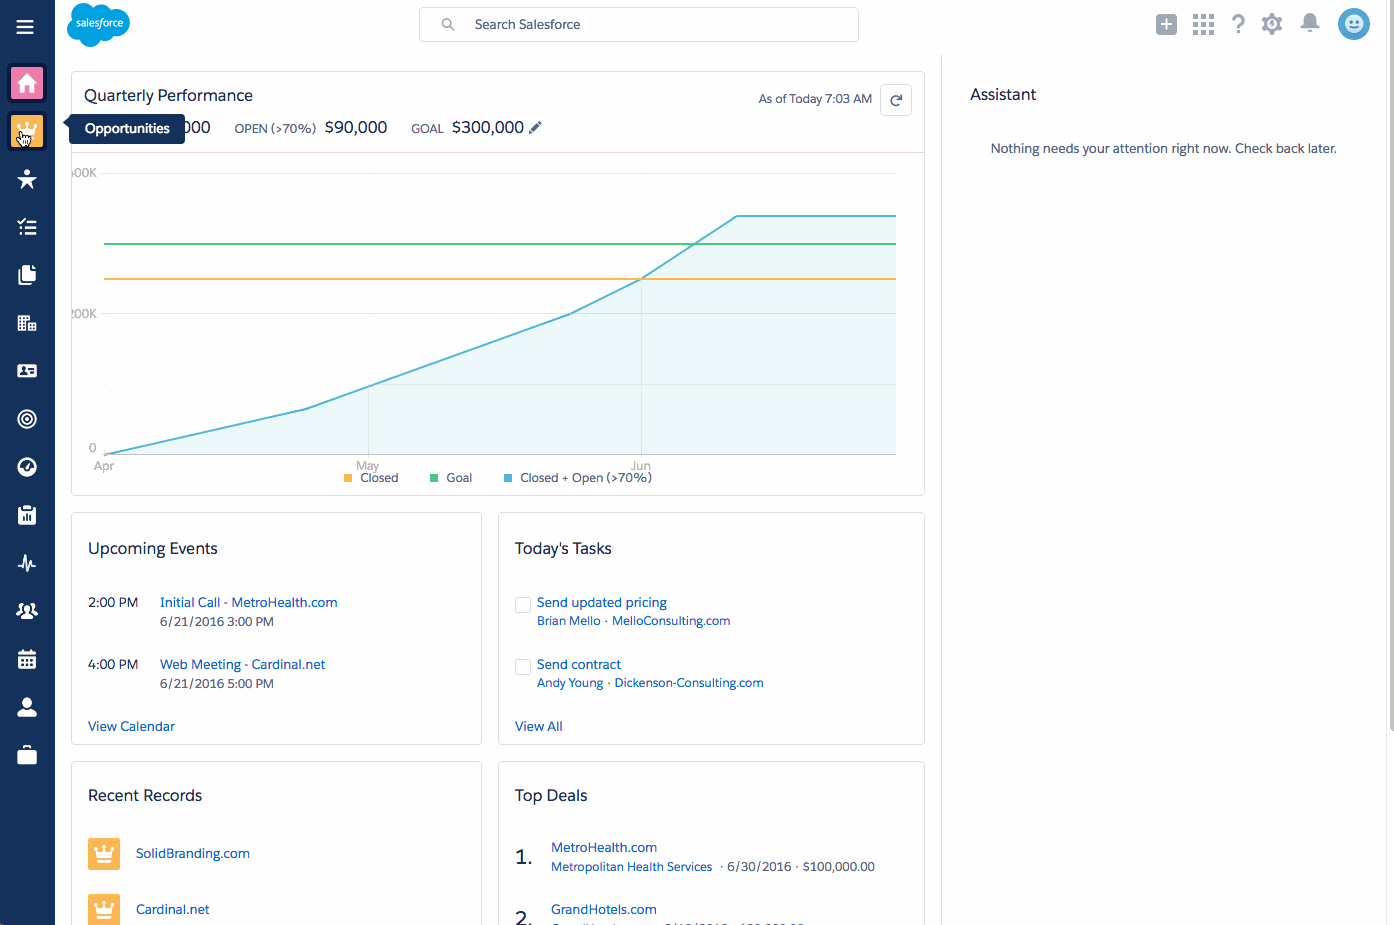Open the App Launcher grid
Image resolution: width=1394 pixels, height=925 pixels.
click(1203, 24)
